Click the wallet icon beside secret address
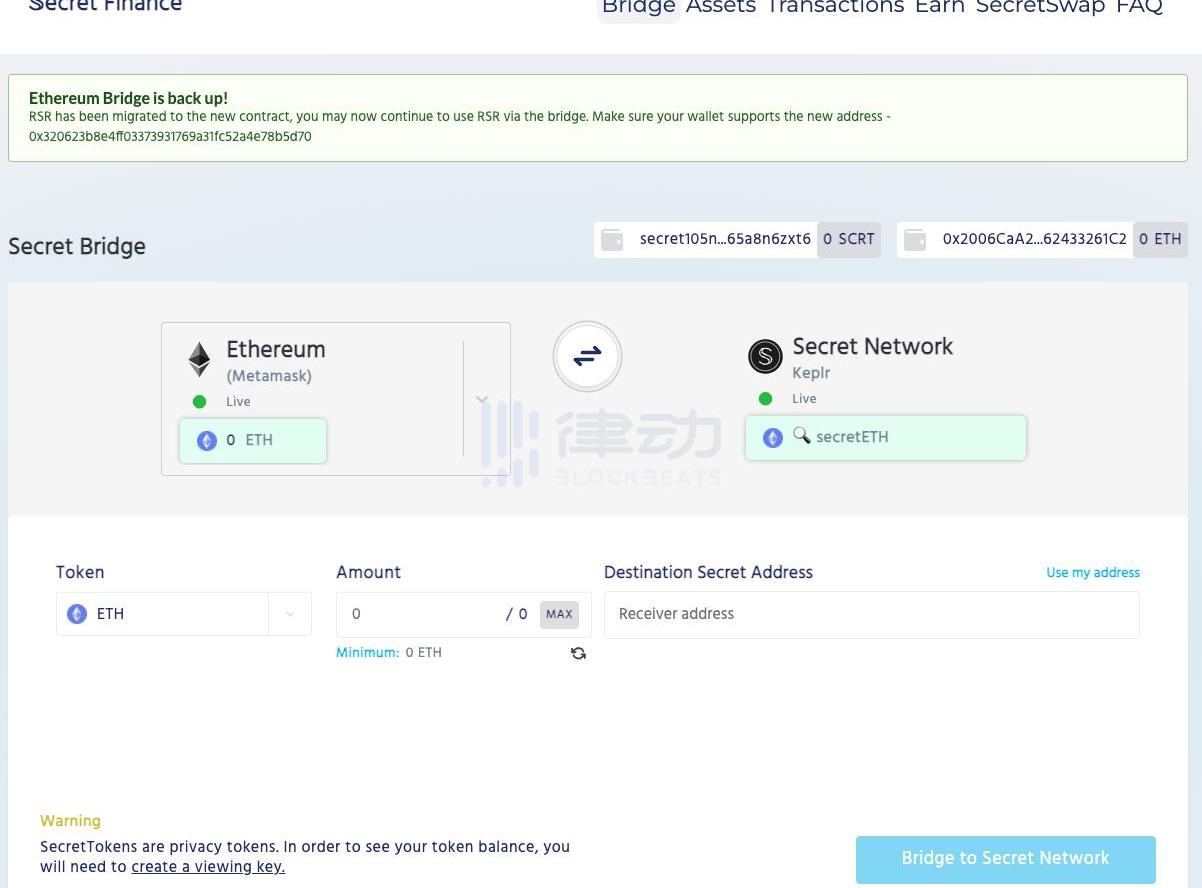This screenshot has width=1202, height=888. (x=612, y=240)
